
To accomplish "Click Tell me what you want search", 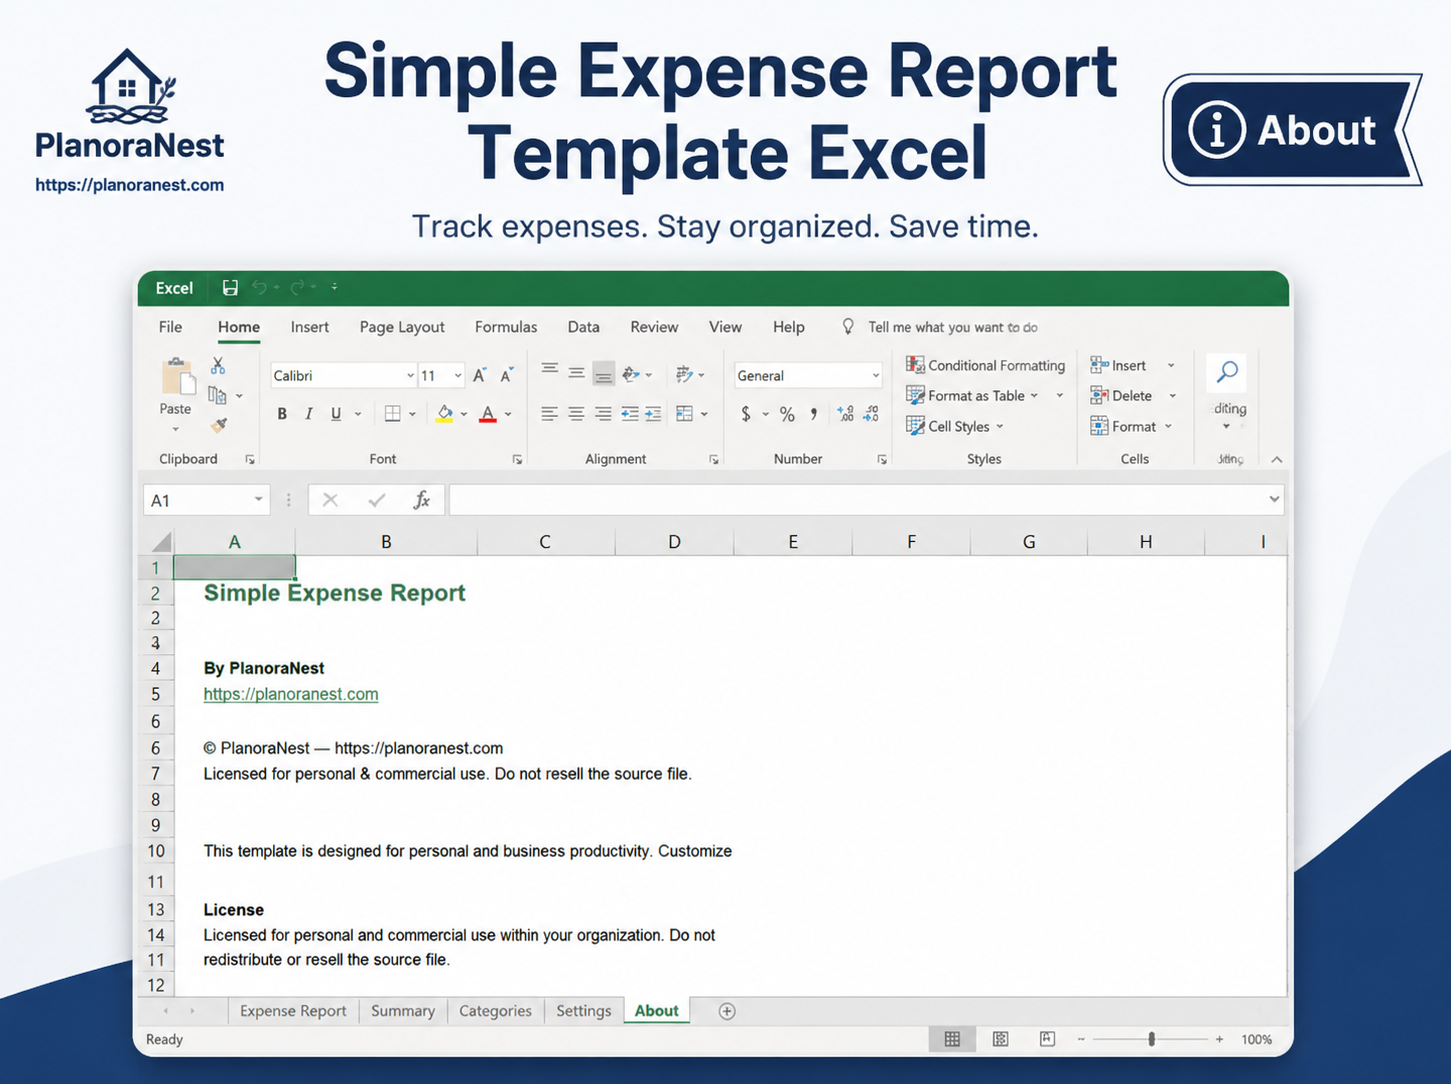I will [952, 327].
